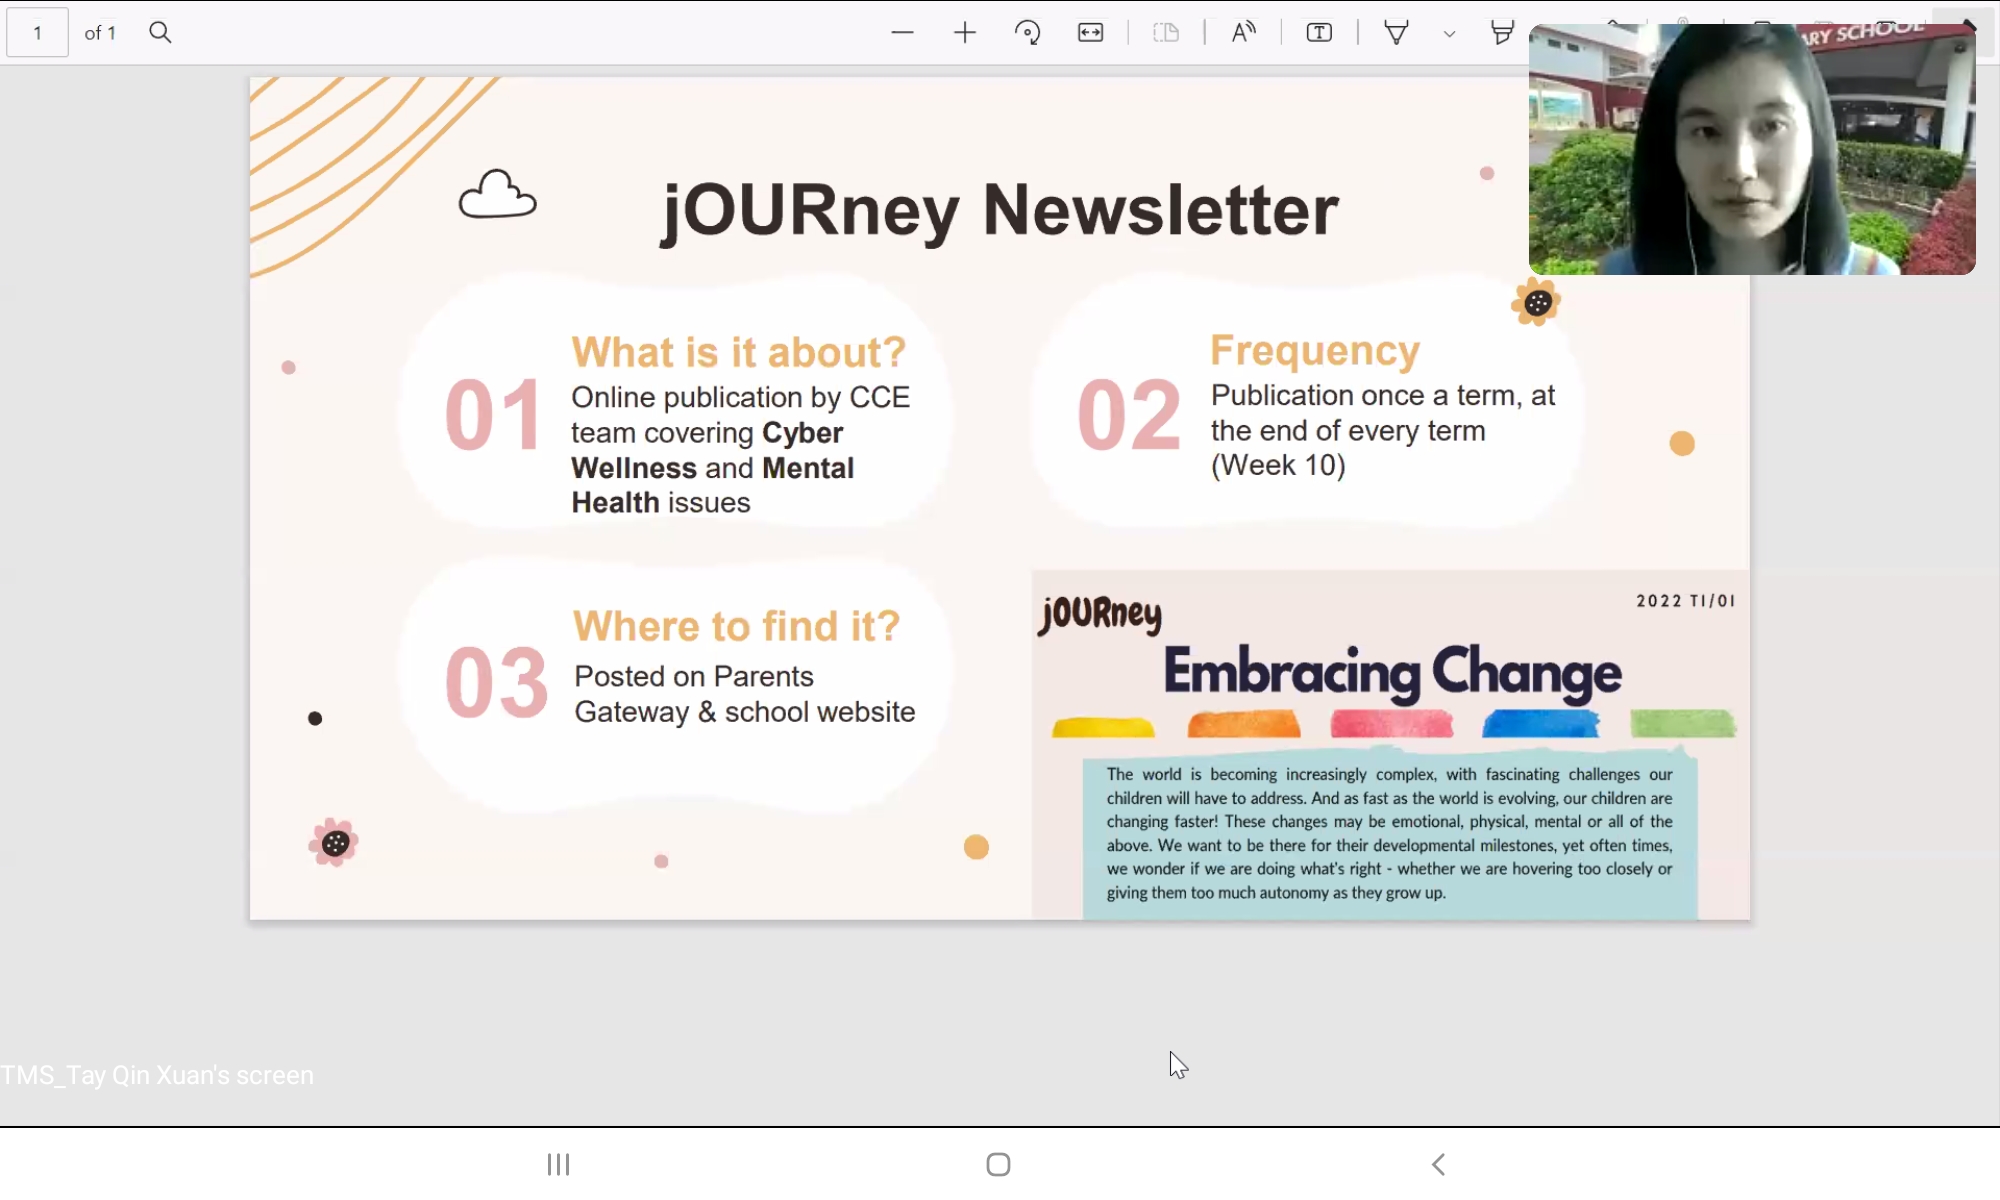Click the 'Where to find it?' heading
The image size is (2000, 1200).
point(736,626)
